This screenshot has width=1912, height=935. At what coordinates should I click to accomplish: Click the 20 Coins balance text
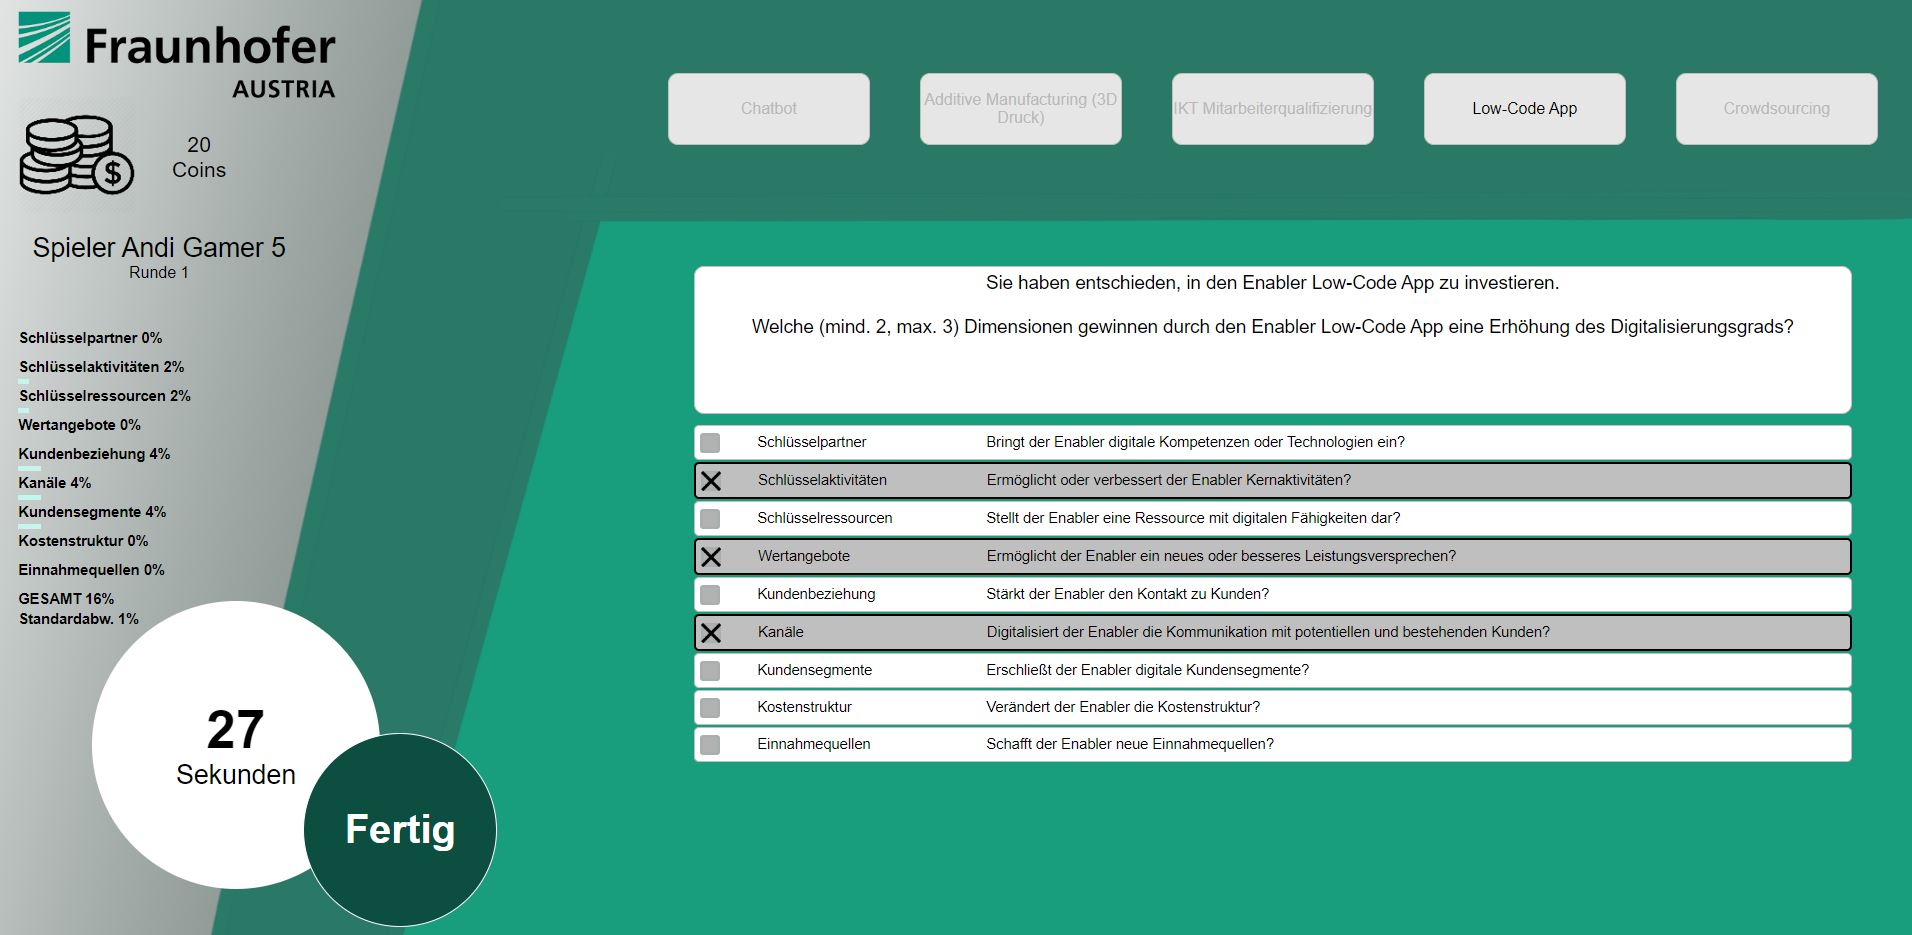coord(199,157)
